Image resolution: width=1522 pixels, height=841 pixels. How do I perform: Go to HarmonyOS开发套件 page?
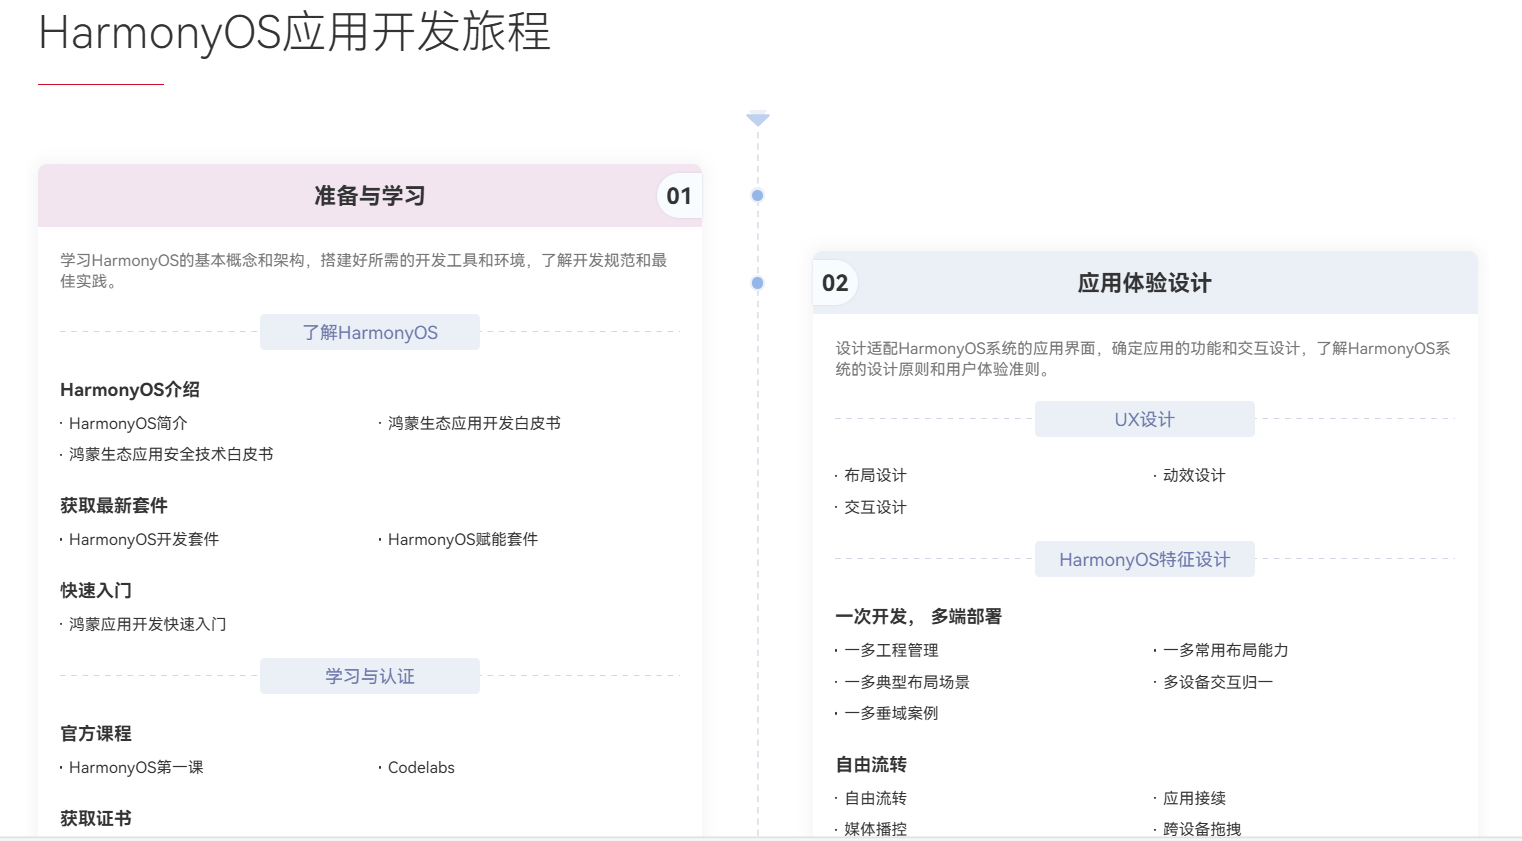tap(144, 540)
